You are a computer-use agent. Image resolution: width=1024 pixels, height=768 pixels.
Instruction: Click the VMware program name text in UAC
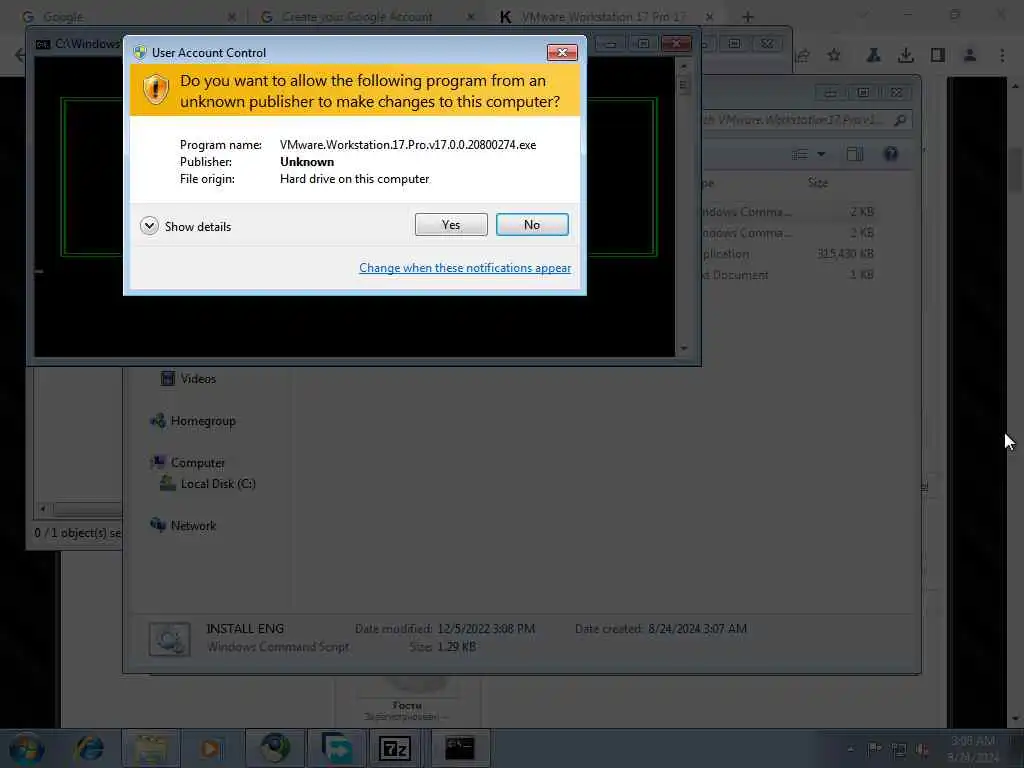408,145
